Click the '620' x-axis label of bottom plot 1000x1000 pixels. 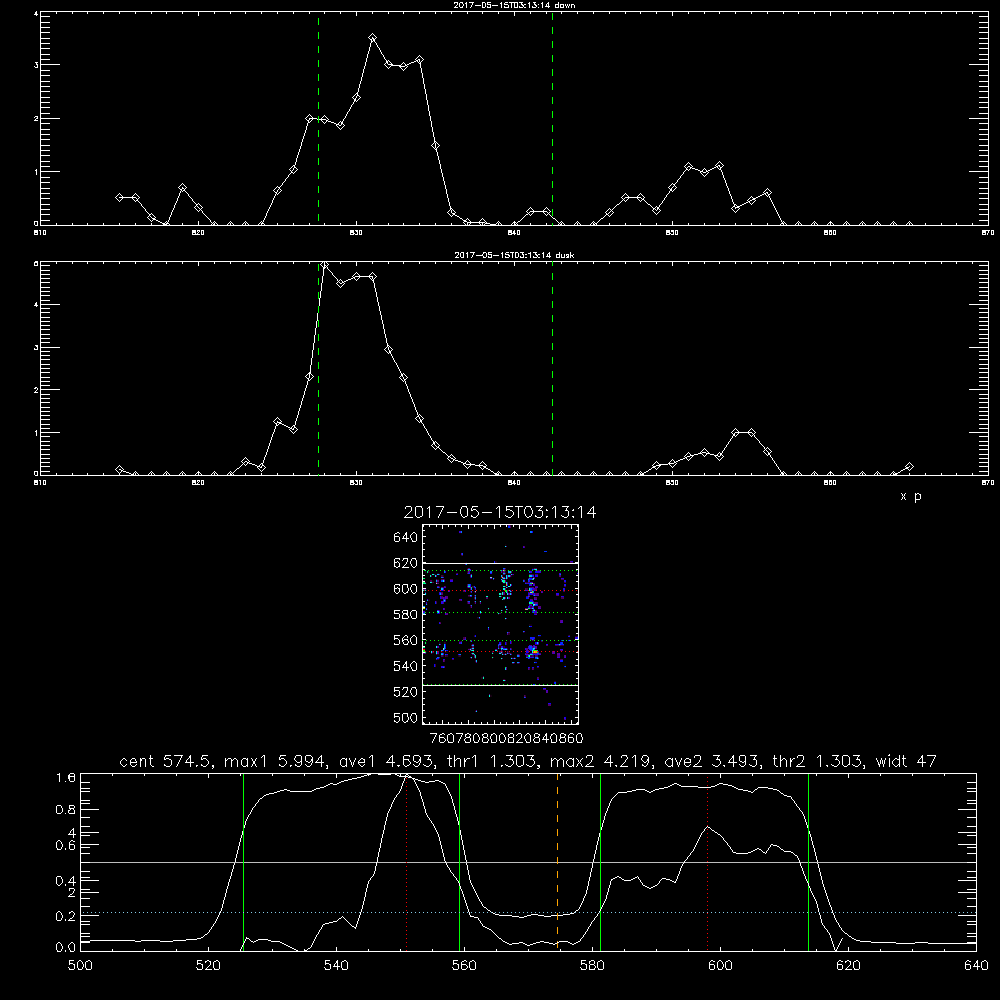tap(848, 966)
